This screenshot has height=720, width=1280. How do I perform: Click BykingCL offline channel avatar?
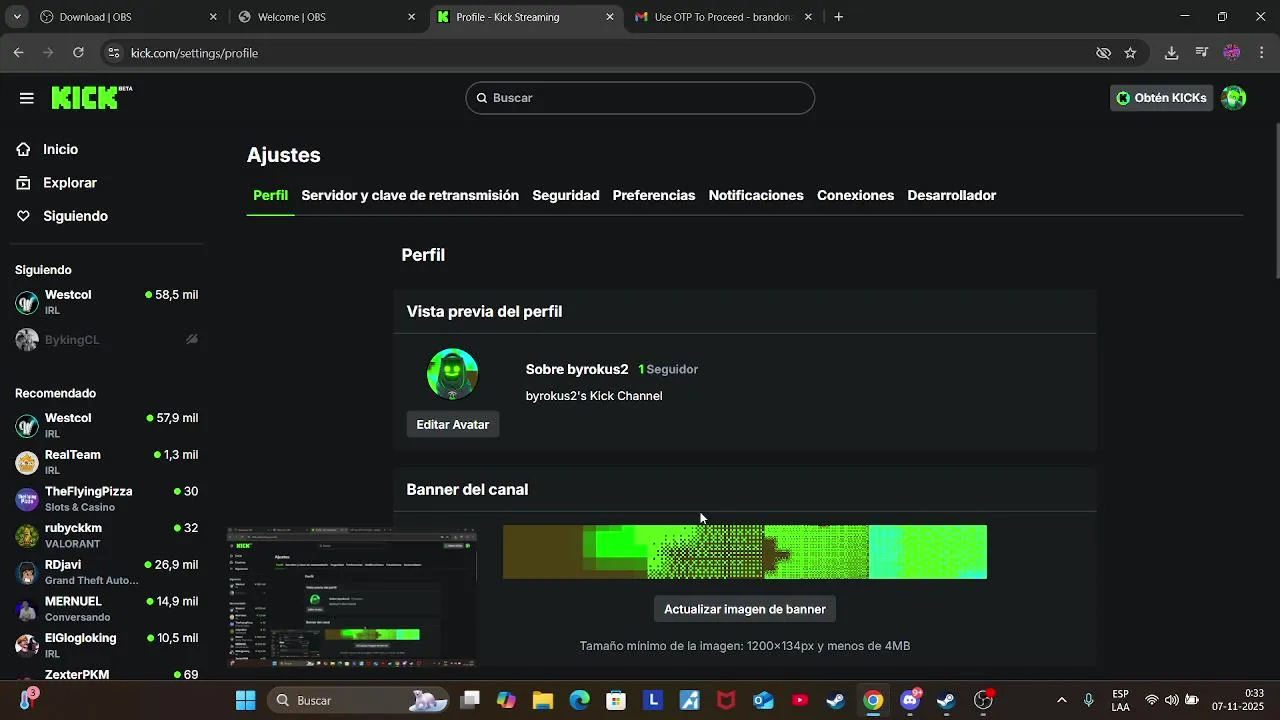[x=27, y=340]
